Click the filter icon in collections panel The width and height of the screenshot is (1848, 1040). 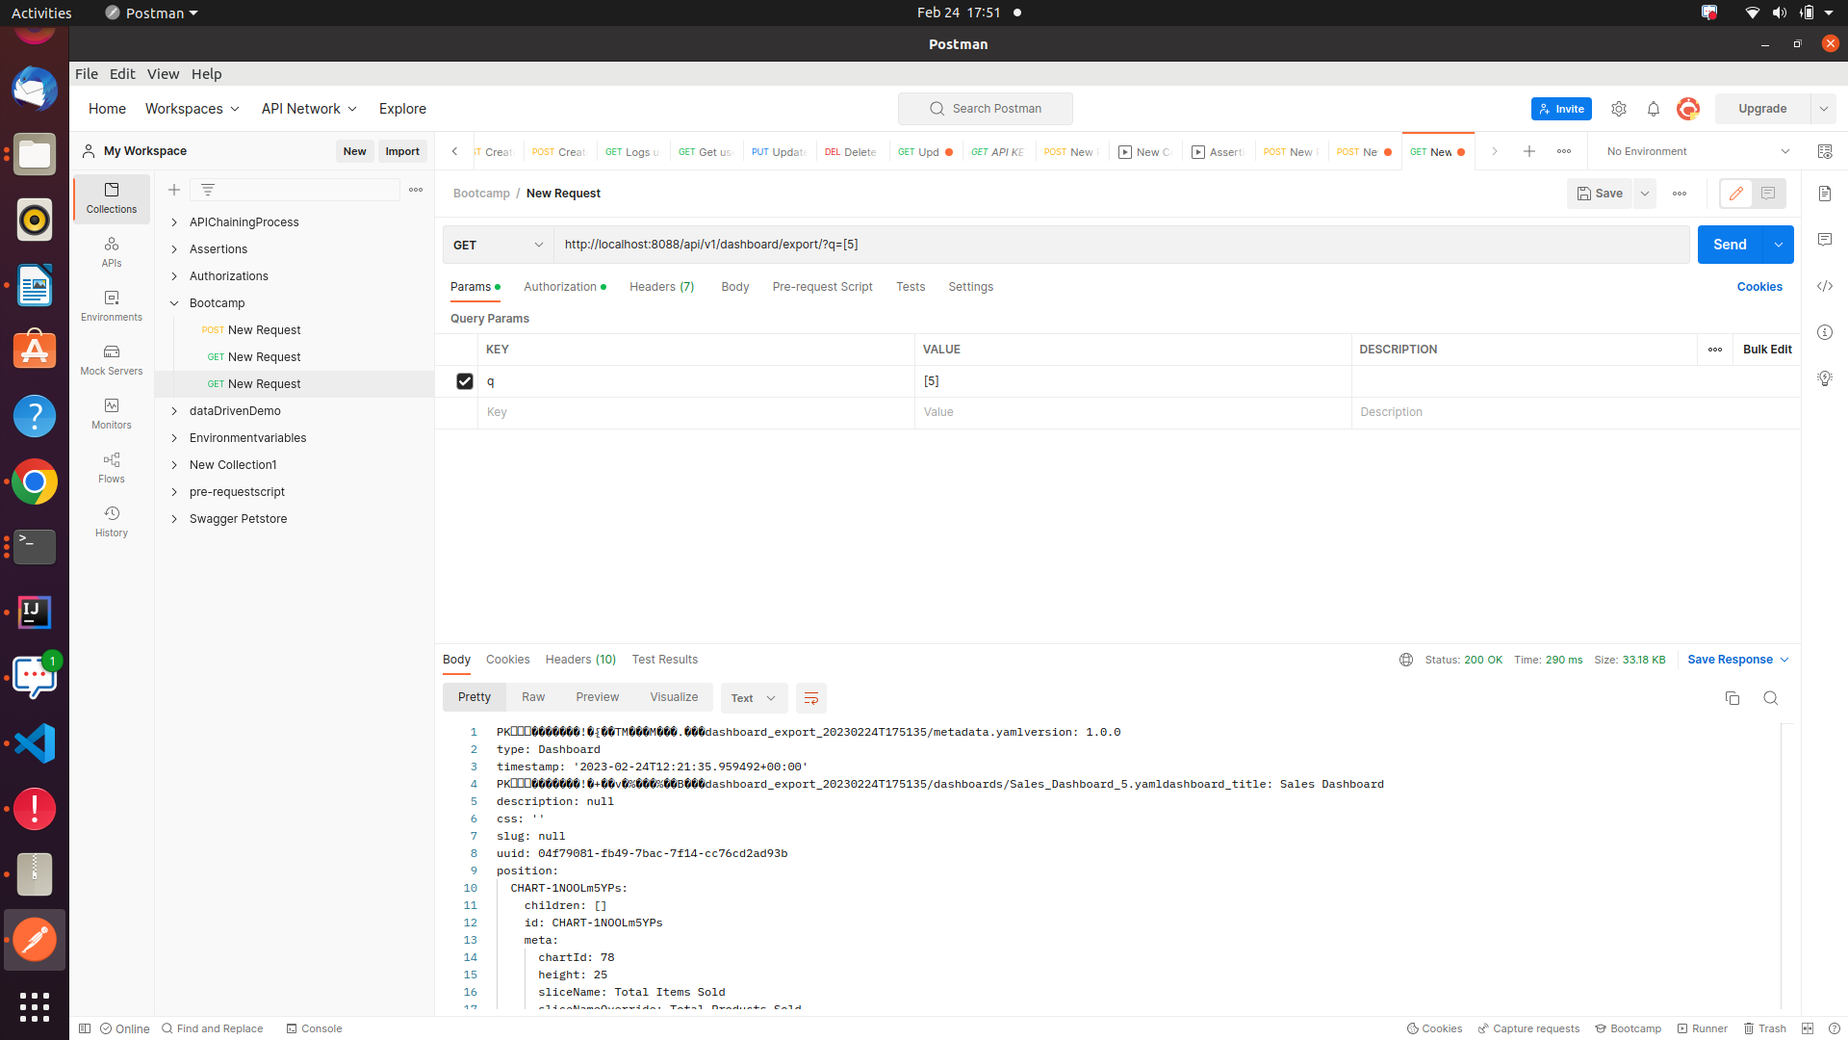(208, 189)
